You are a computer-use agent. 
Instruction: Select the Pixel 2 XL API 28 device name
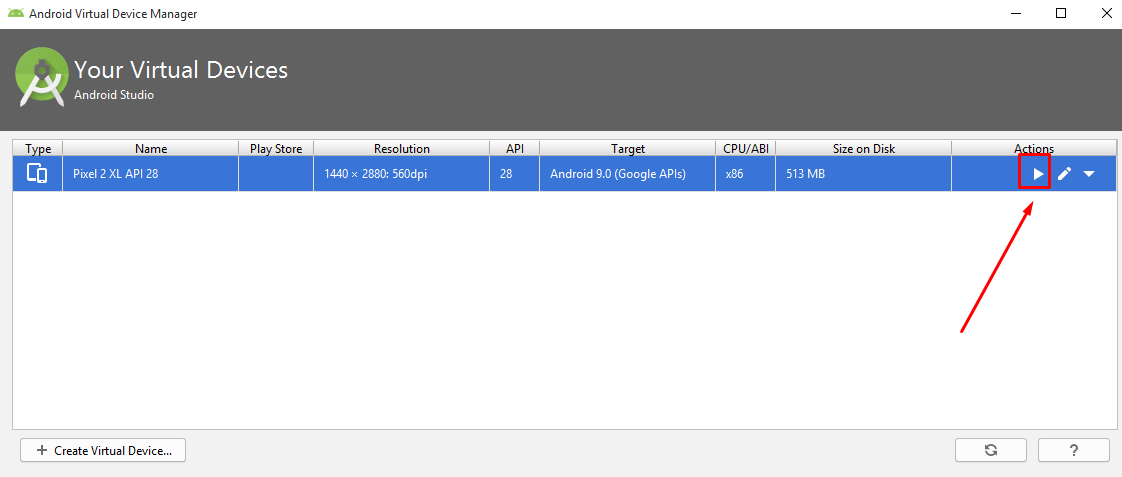(x=115, y=174)
